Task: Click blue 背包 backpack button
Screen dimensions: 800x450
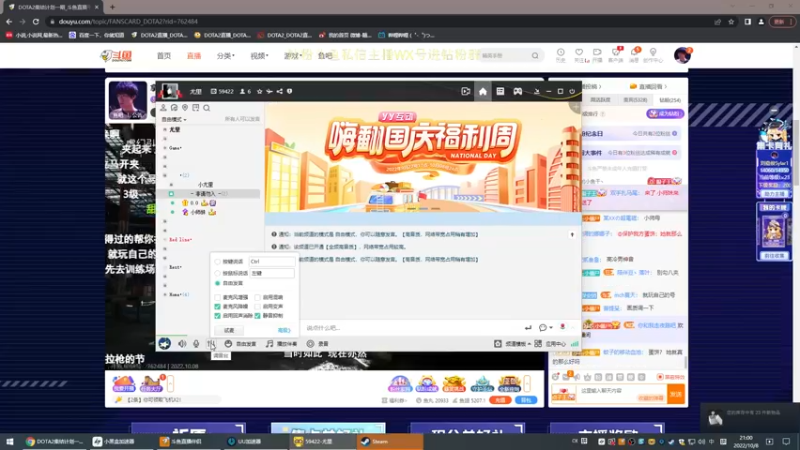Action: tap(526, 400)
